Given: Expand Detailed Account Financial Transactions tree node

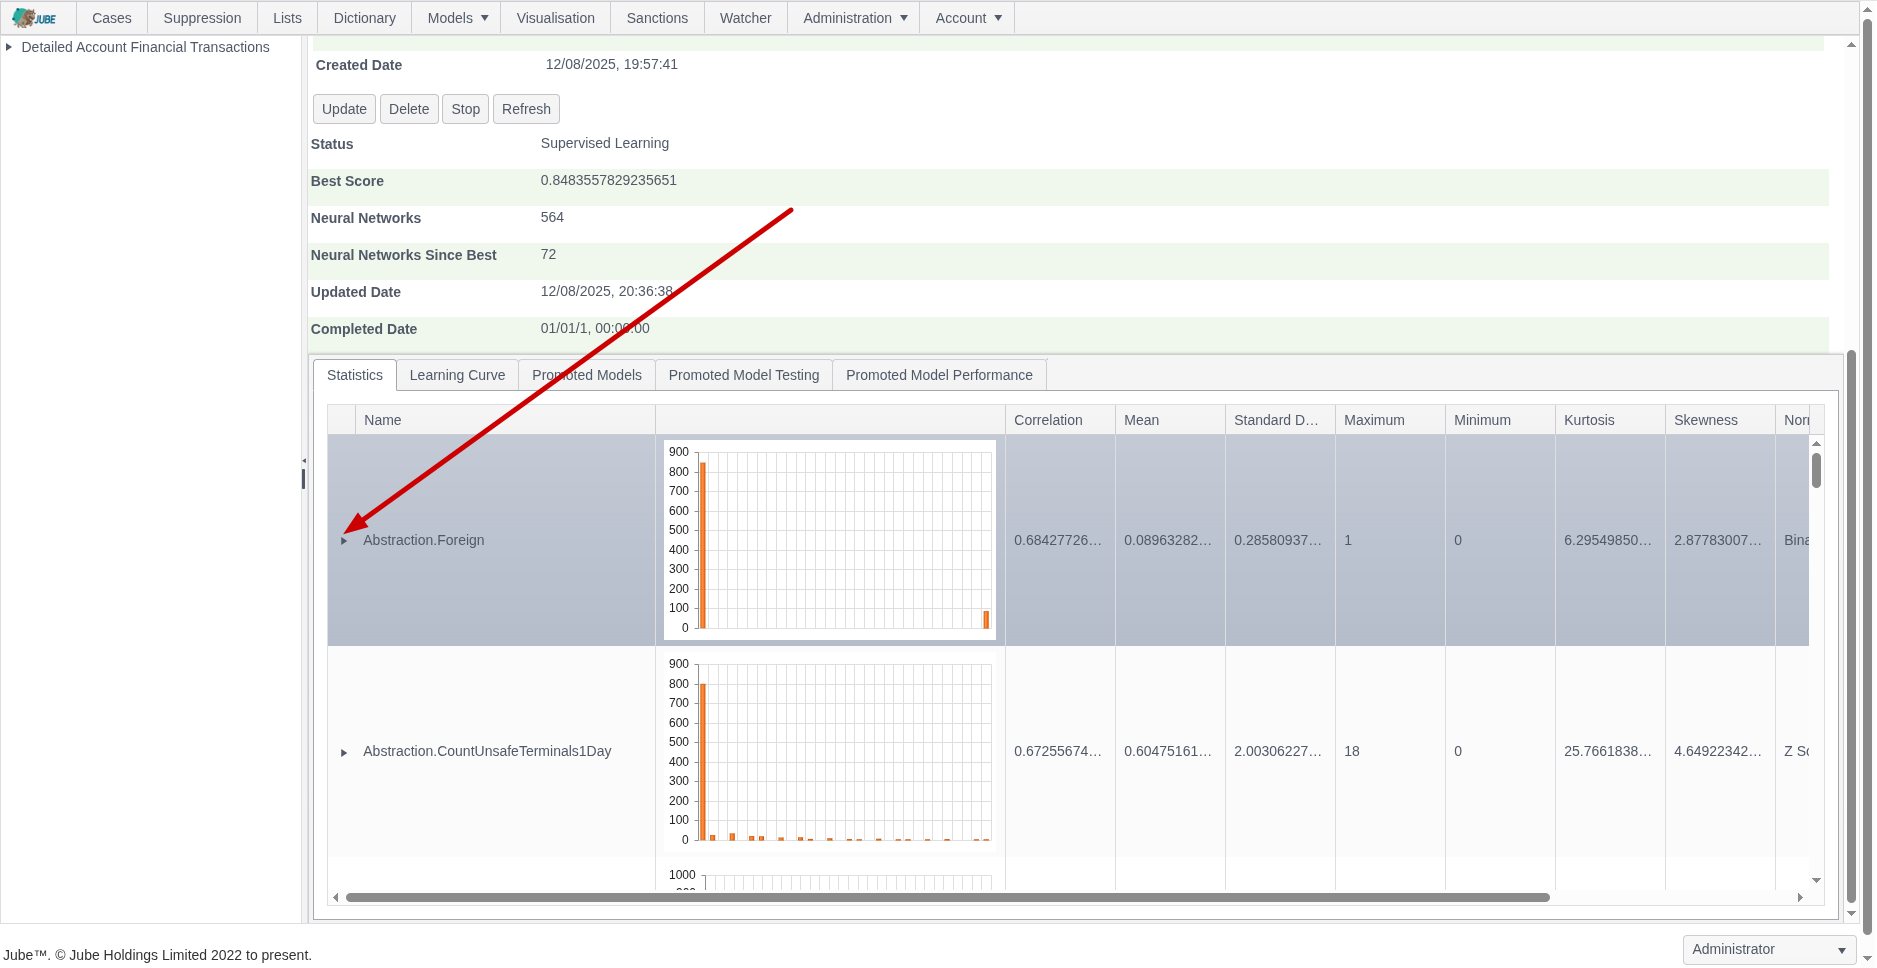Looking at the screenshot, I should [x=9, y=47].
